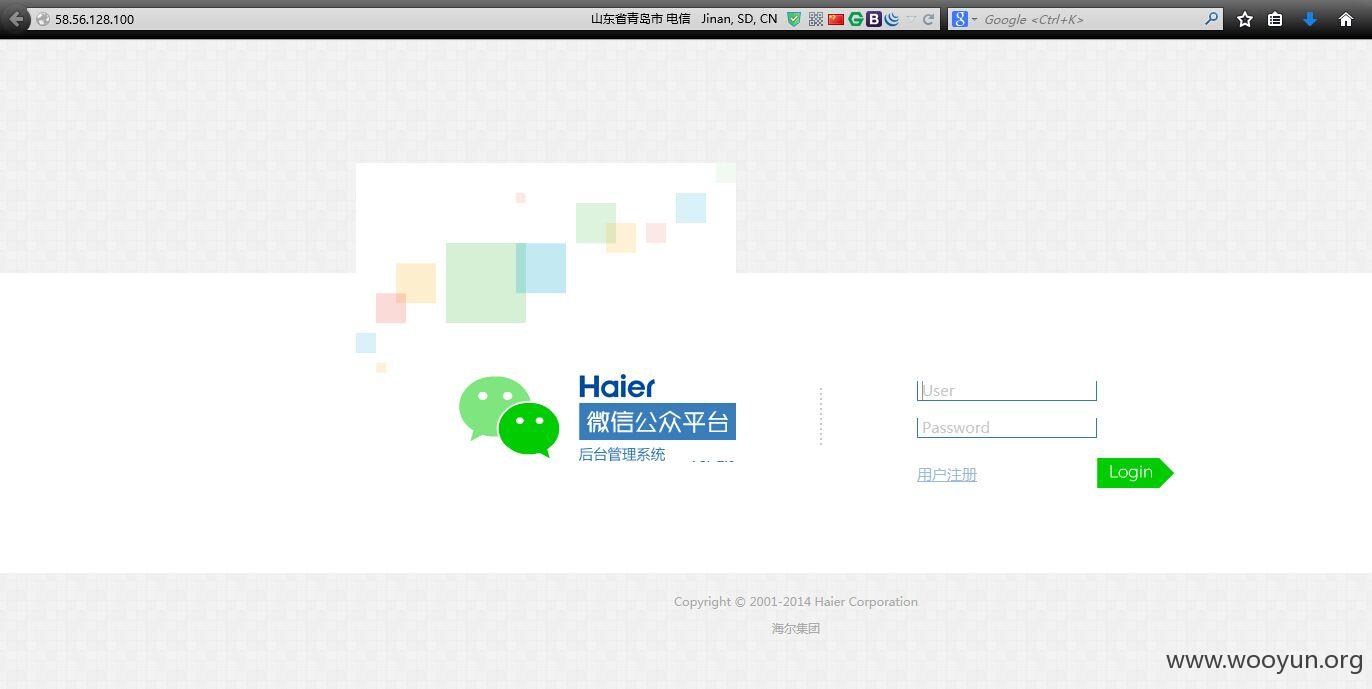The image size is (1372, 689).
Task: Click the 山东省青岛市 电信 label
Action: click(x=640, y=19)
